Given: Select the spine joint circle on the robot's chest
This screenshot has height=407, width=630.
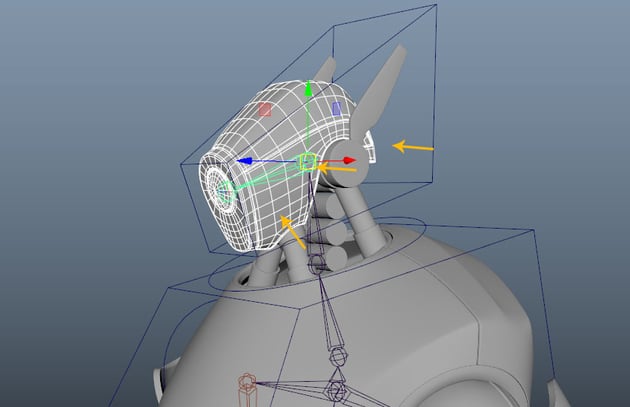Looking at the screenshot, I should pyautogui.click(x=337, y=356).
